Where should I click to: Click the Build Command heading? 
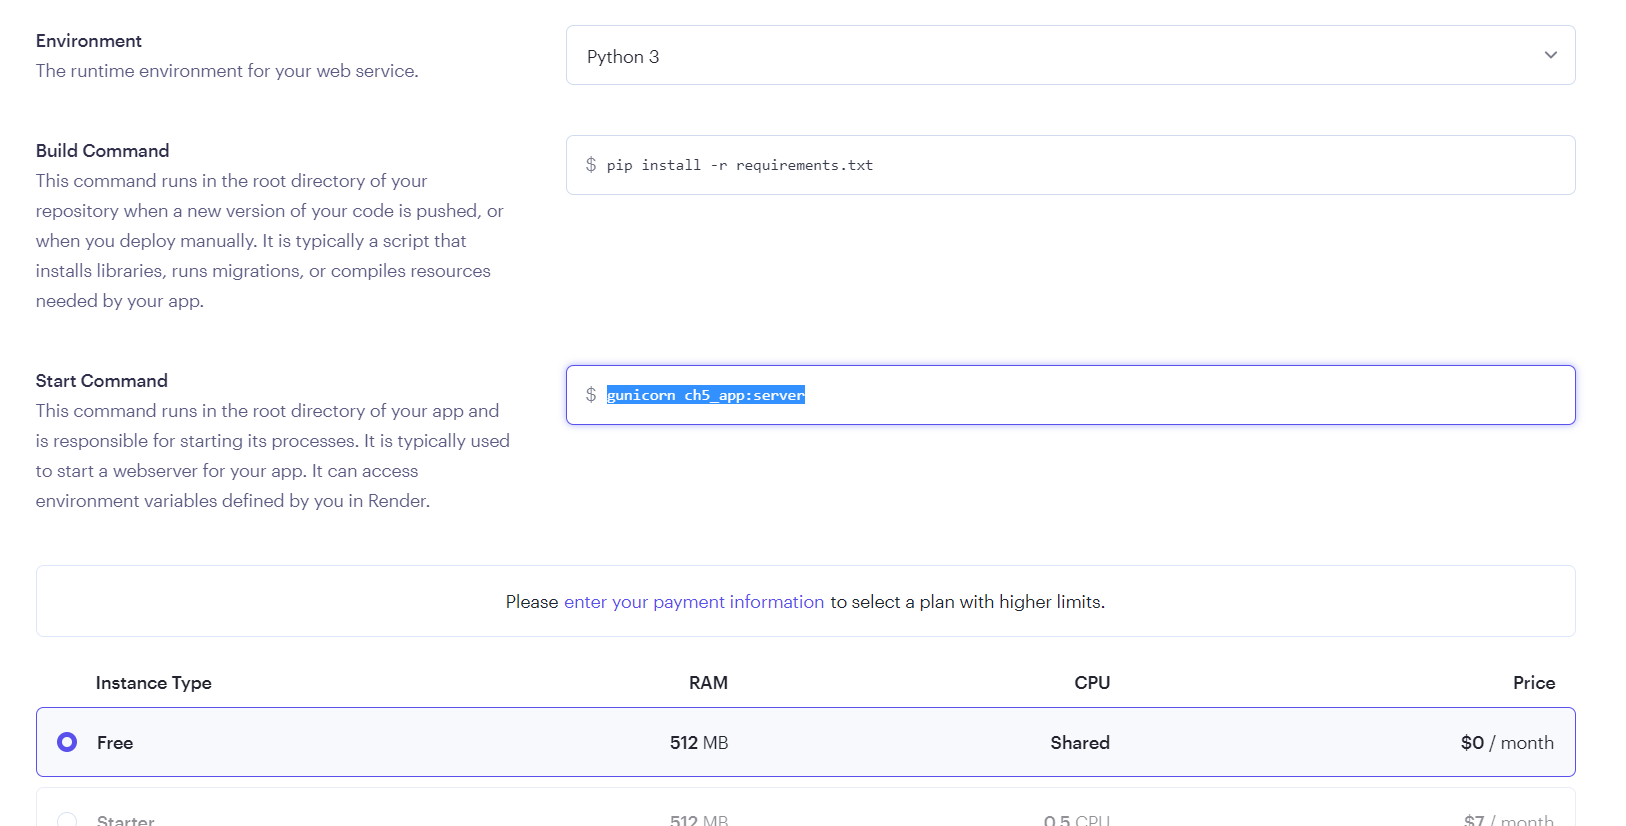[x=103, y=151]
